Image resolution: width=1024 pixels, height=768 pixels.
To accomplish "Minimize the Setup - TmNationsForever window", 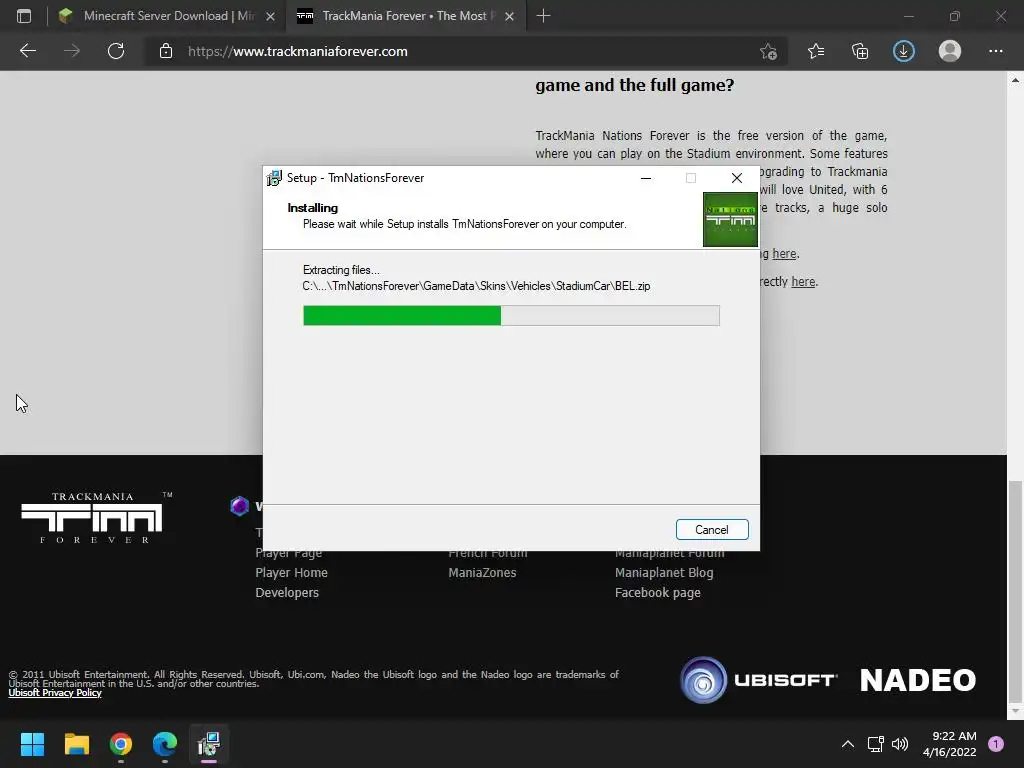I will coord(646,178).
